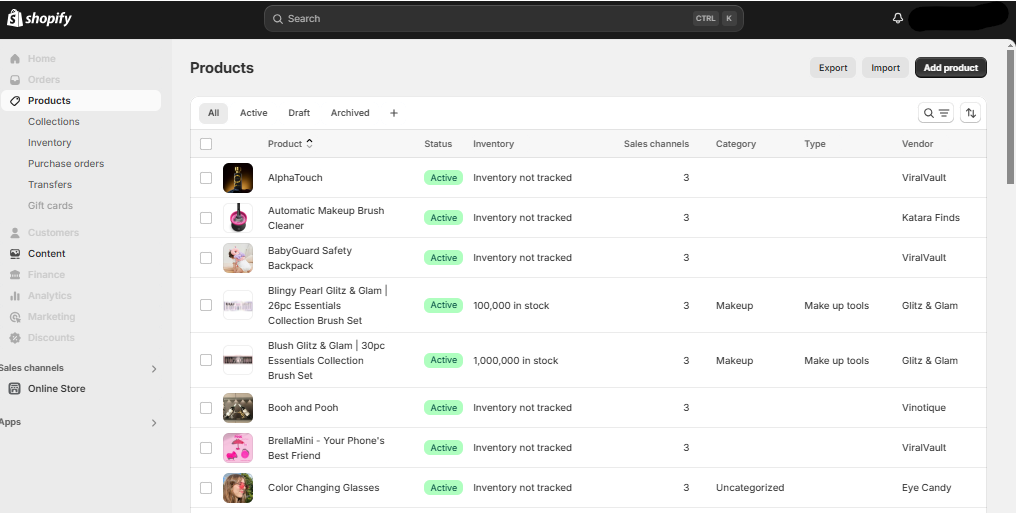Add a new view with the plus icon
The width and height of the screenshot is (1016, 513).
coord(393,113)
